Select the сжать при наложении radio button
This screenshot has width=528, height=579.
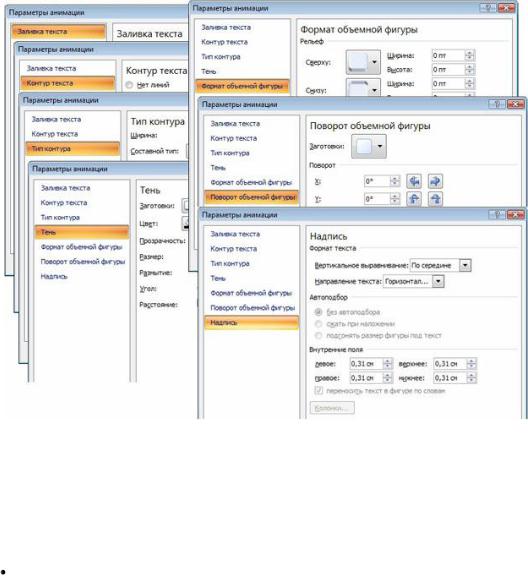click(x=318, y=324)
